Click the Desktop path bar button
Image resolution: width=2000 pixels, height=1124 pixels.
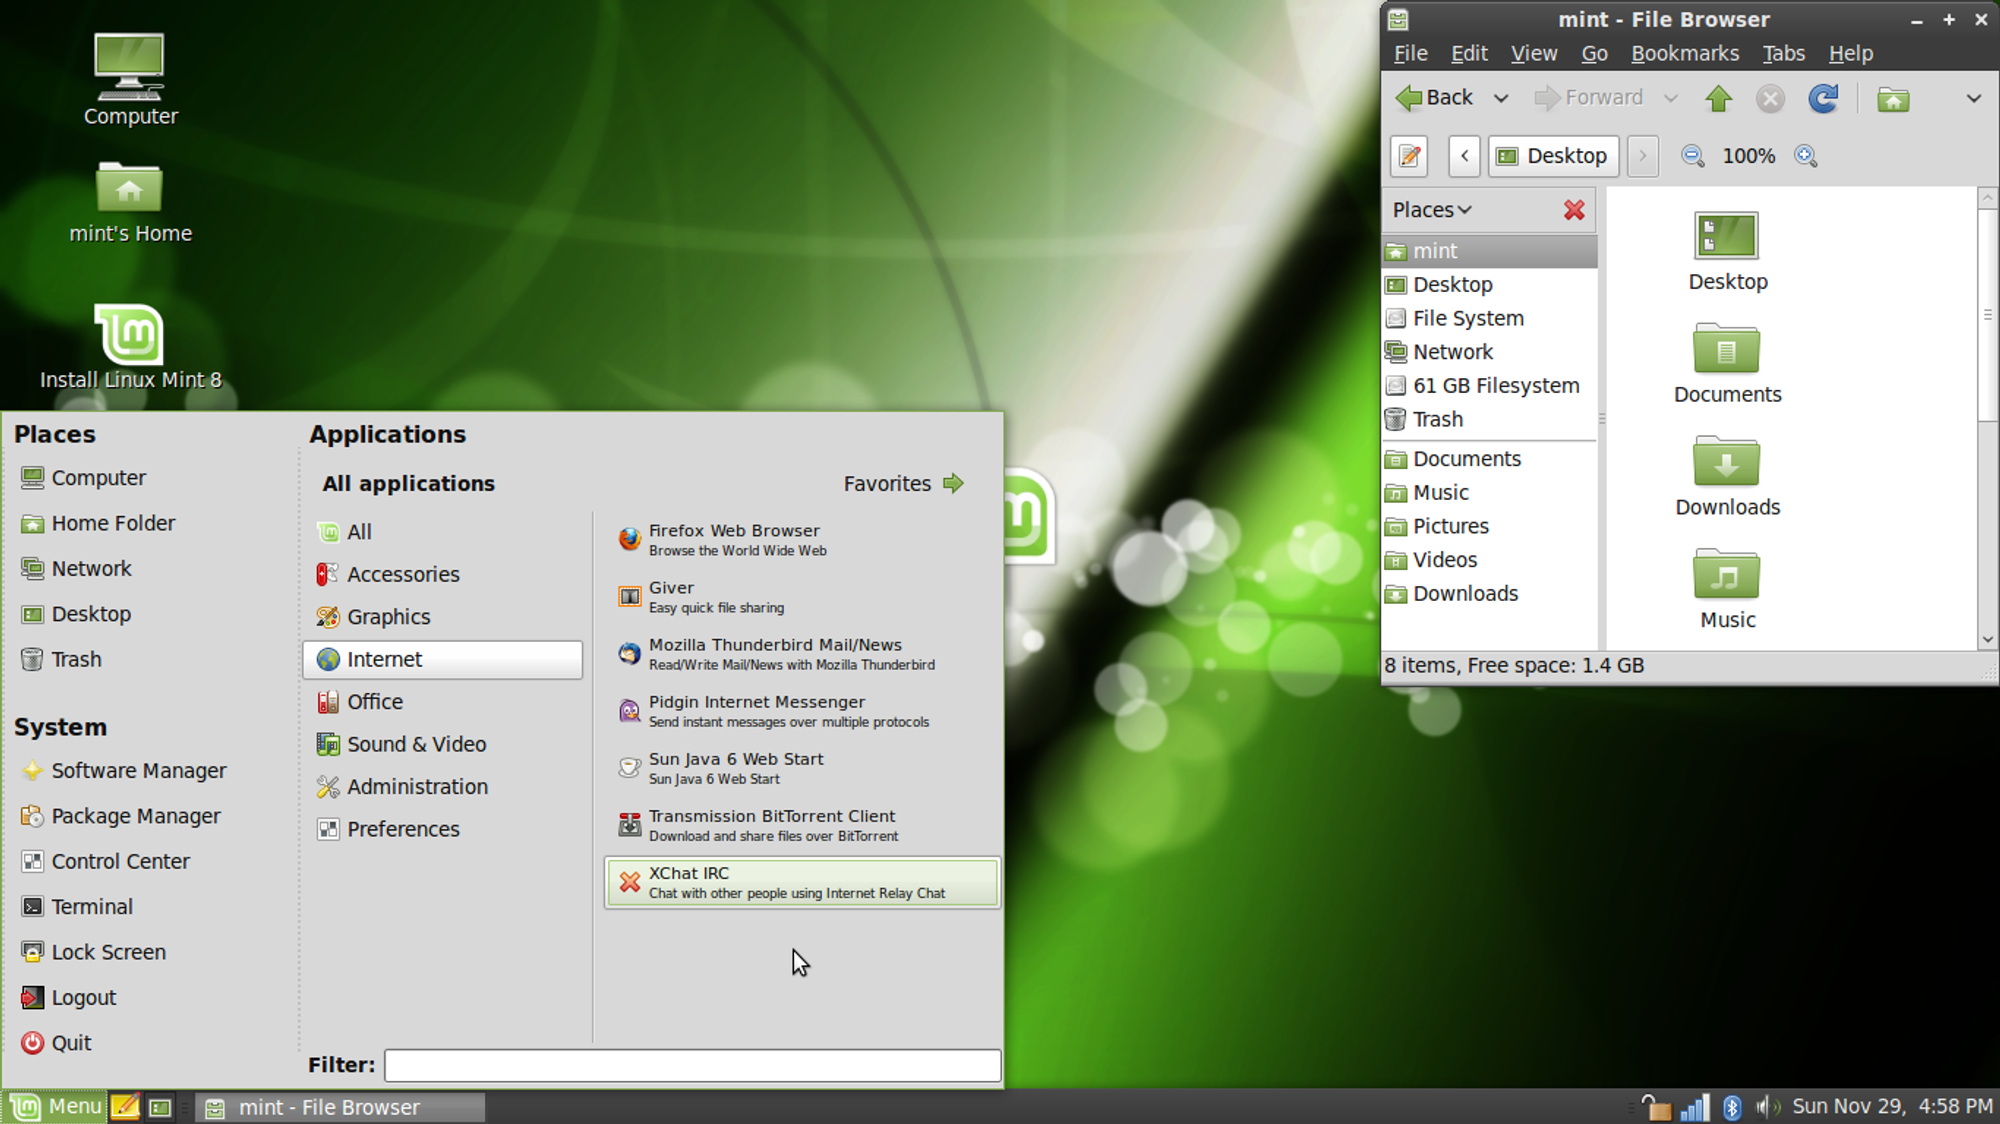click(1553, 156)
